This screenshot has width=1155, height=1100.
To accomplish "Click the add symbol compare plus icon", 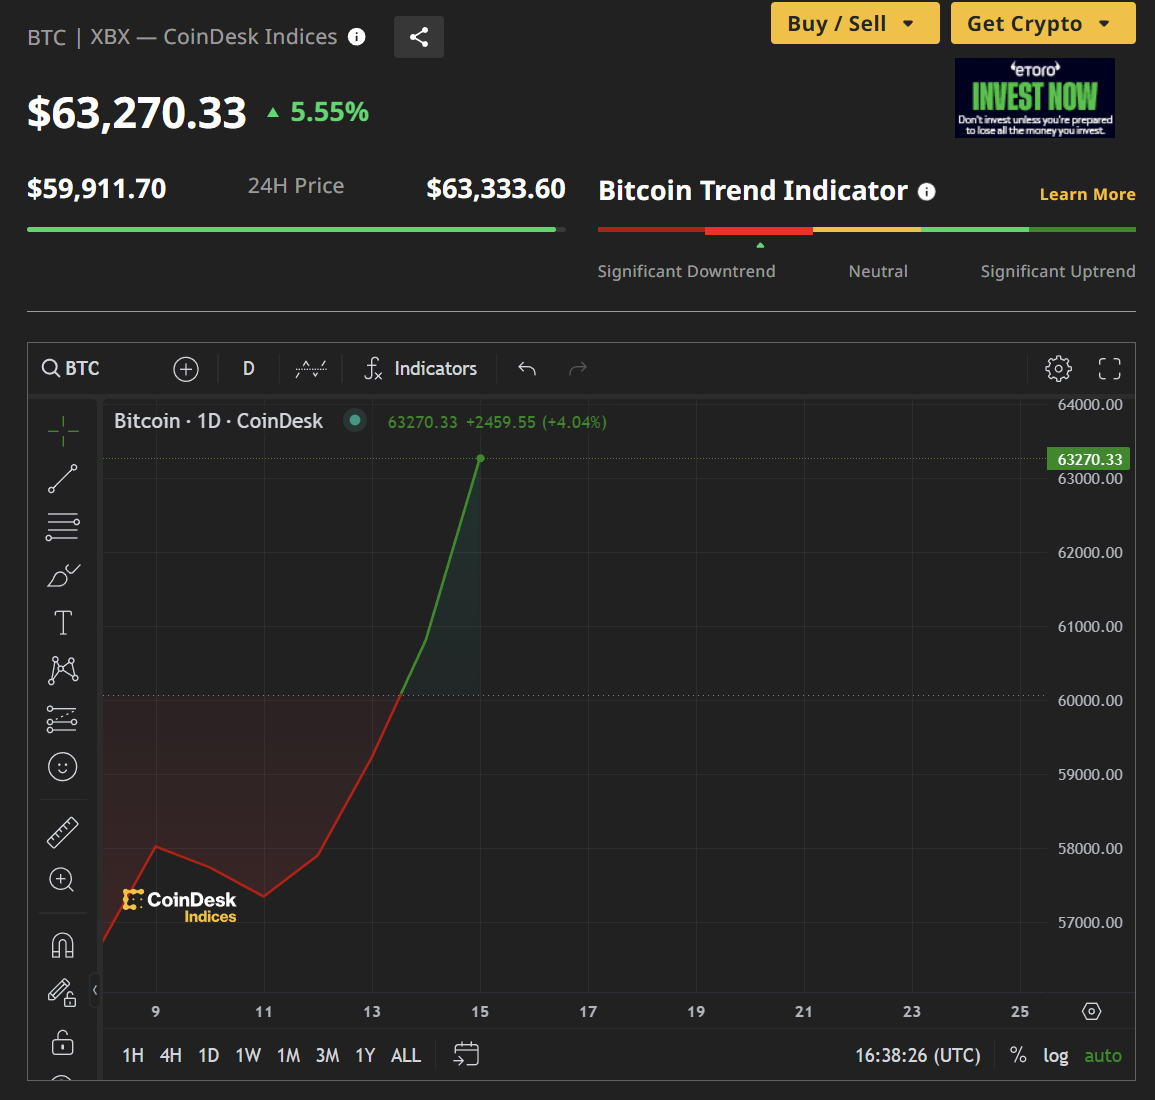I will 186,369.
